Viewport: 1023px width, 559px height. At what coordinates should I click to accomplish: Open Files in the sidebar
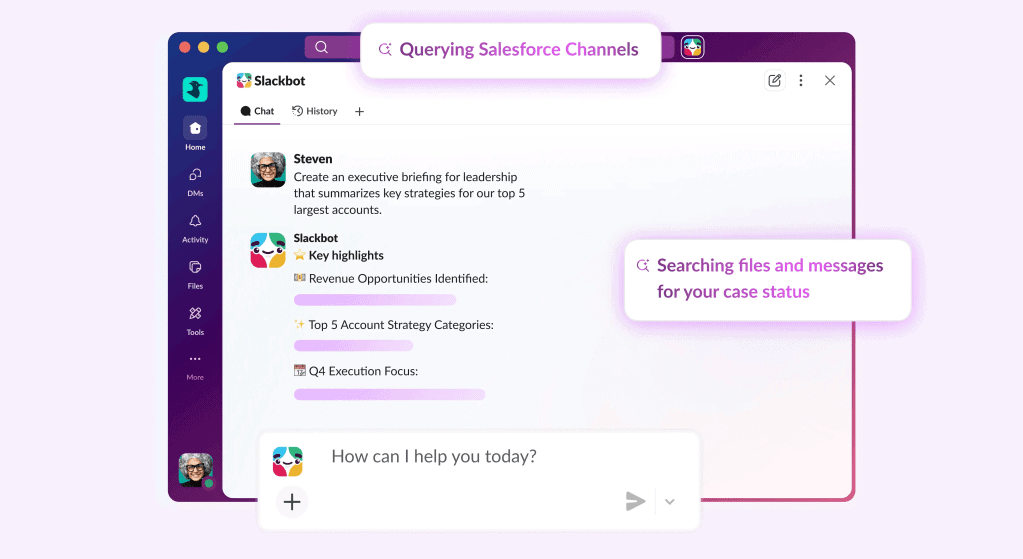(x=195, y=275)
